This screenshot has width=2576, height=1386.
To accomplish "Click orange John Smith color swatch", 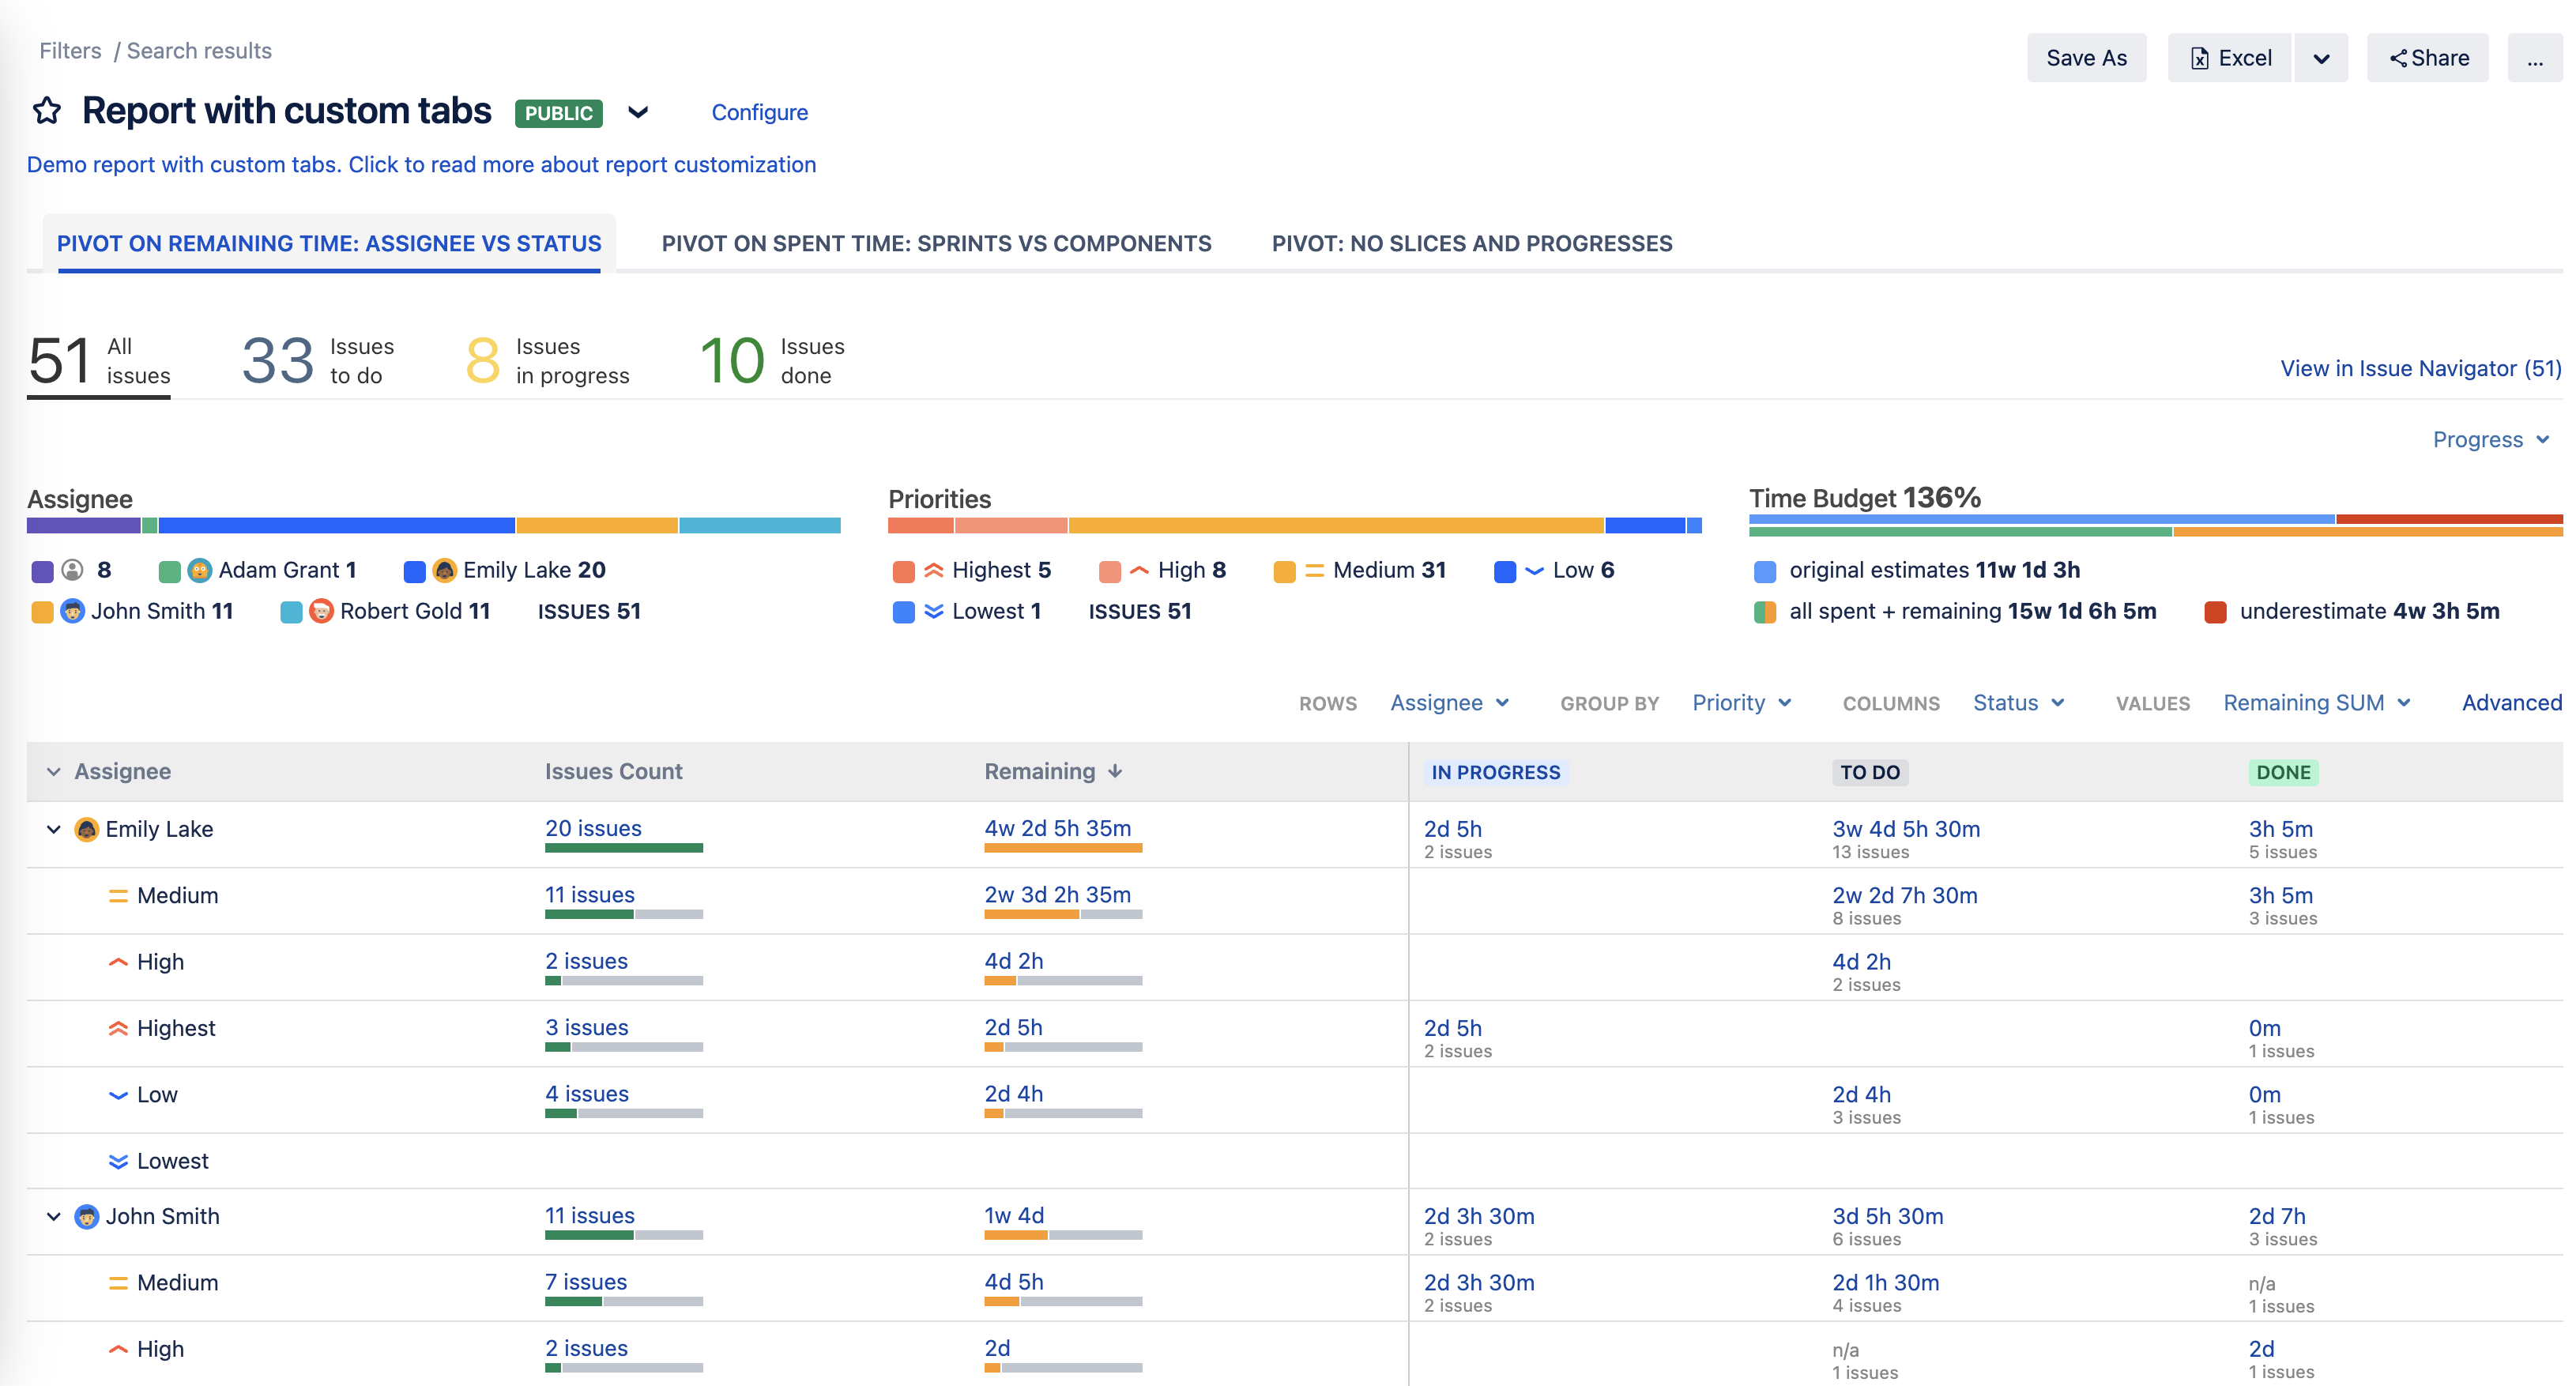I will click(x=42, y=612).
